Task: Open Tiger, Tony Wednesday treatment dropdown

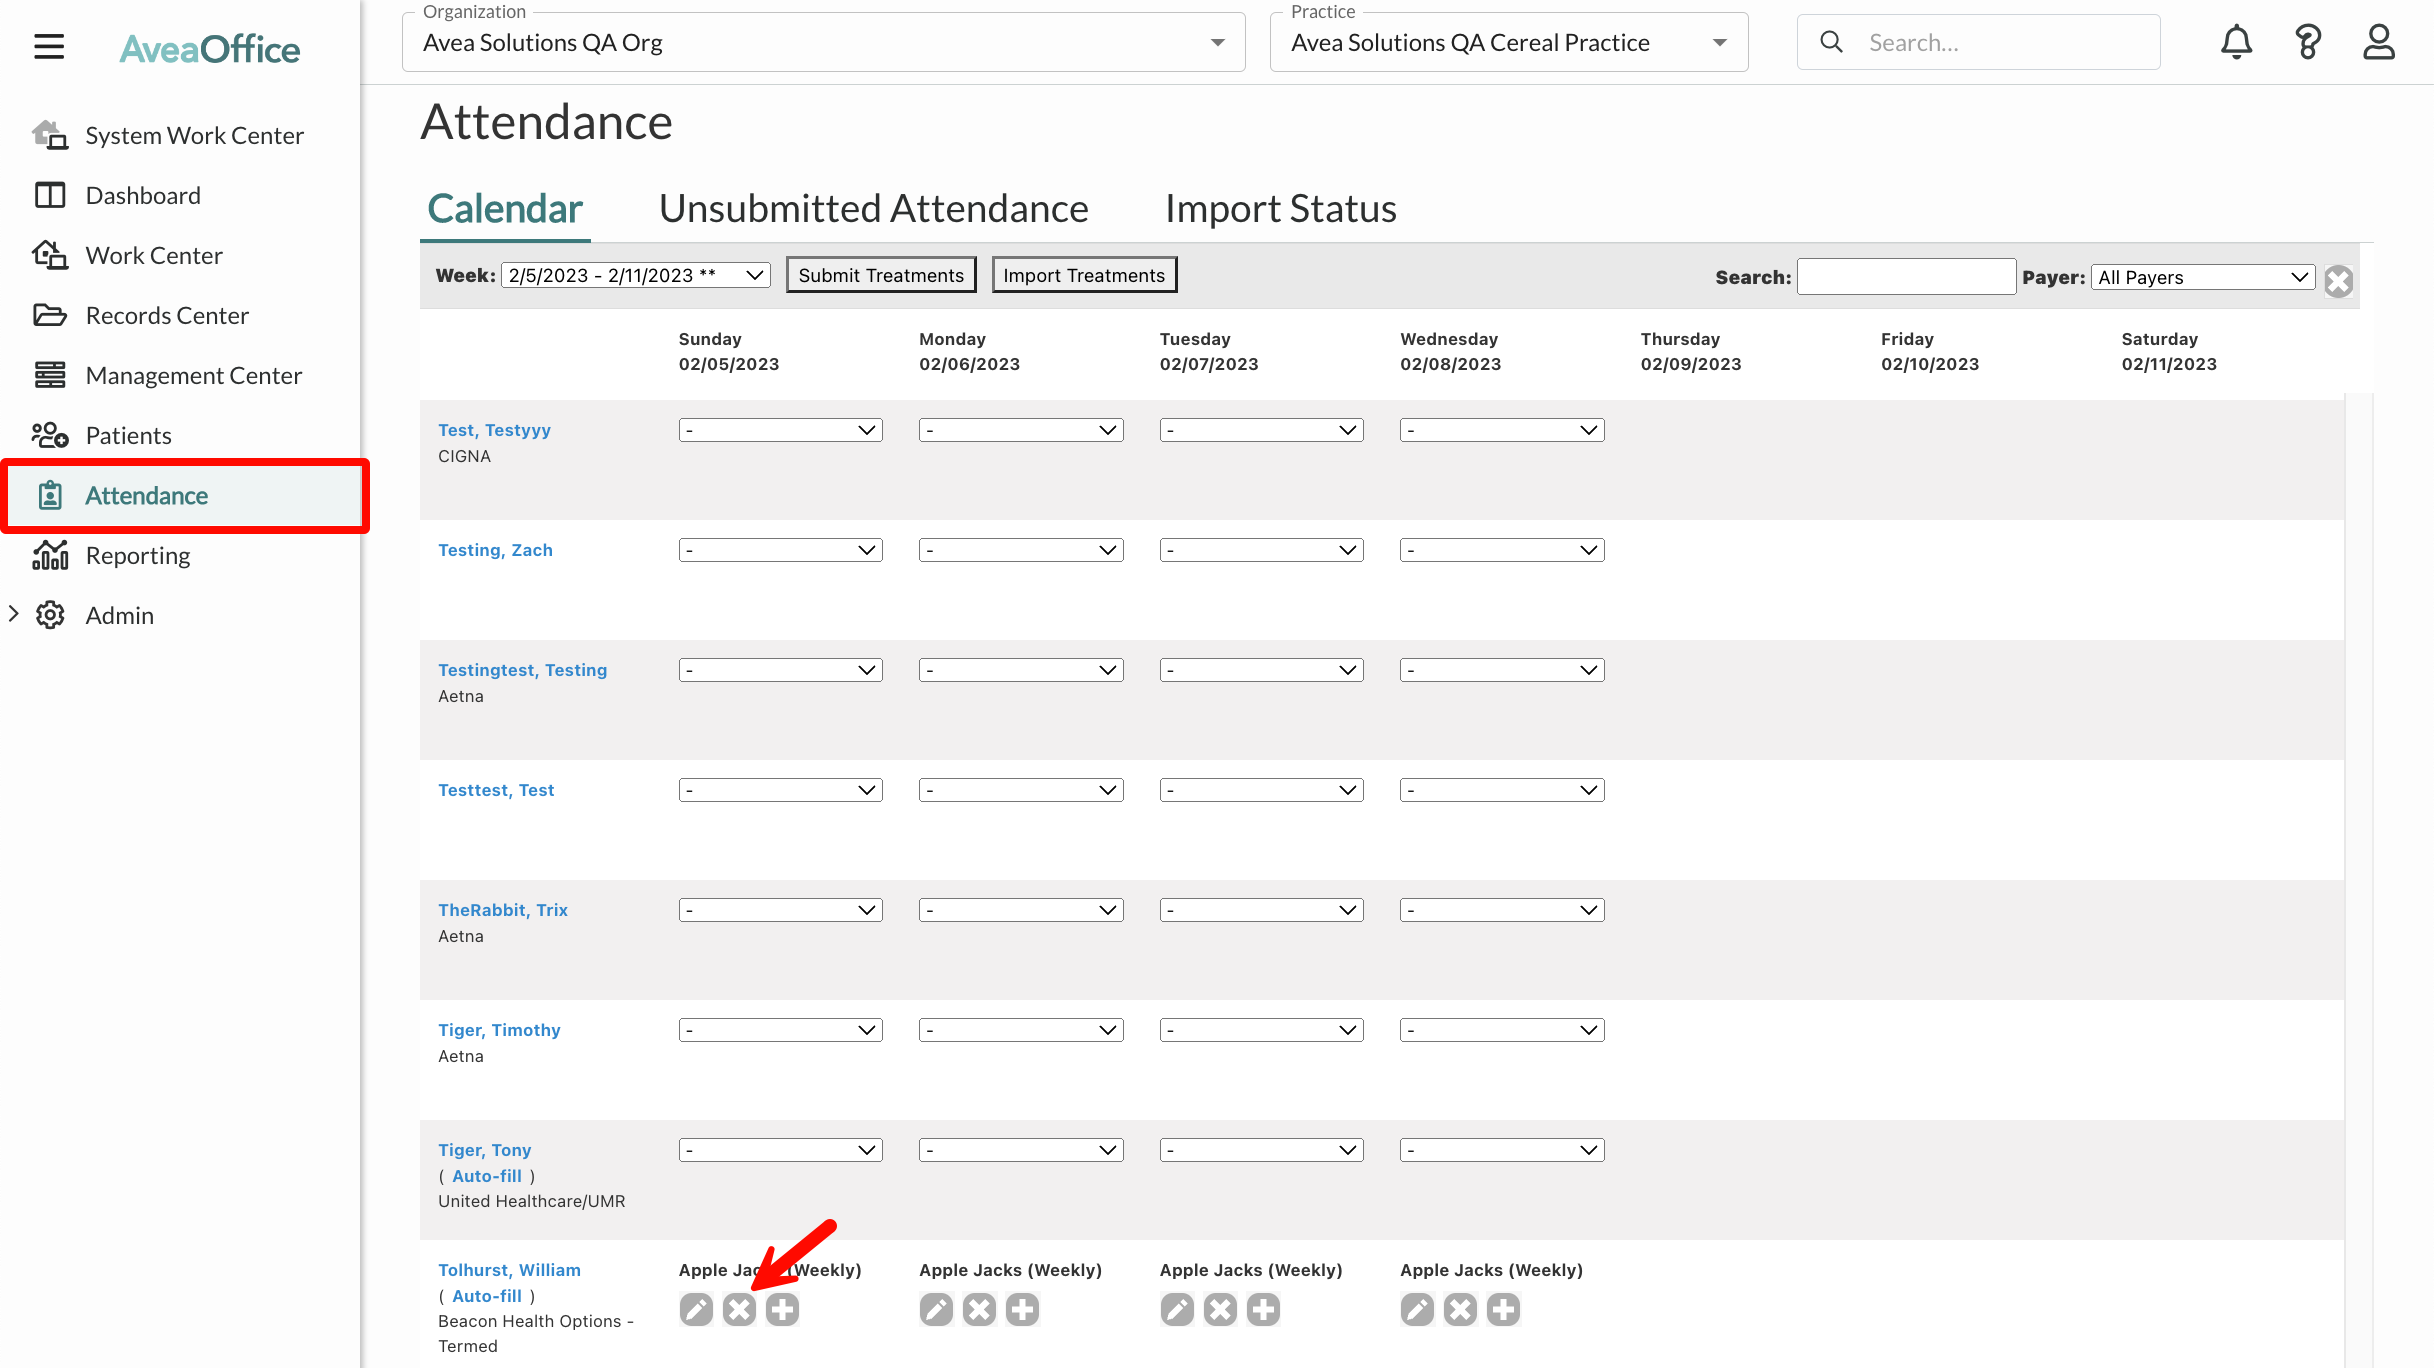Action: point(1502,1150)
